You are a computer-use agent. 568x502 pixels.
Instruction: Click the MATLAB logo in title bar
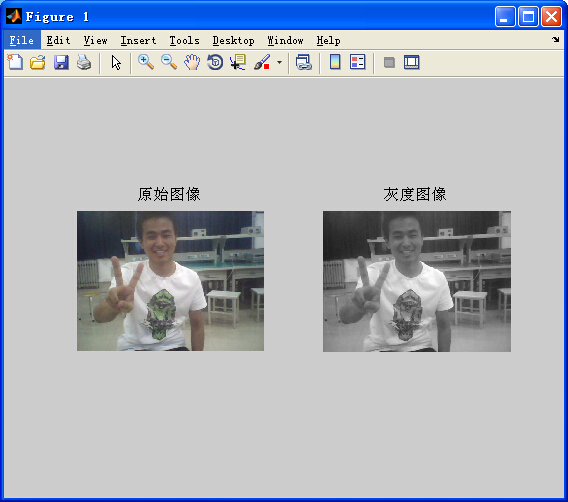pyautogui.click(x=14, y=16)
